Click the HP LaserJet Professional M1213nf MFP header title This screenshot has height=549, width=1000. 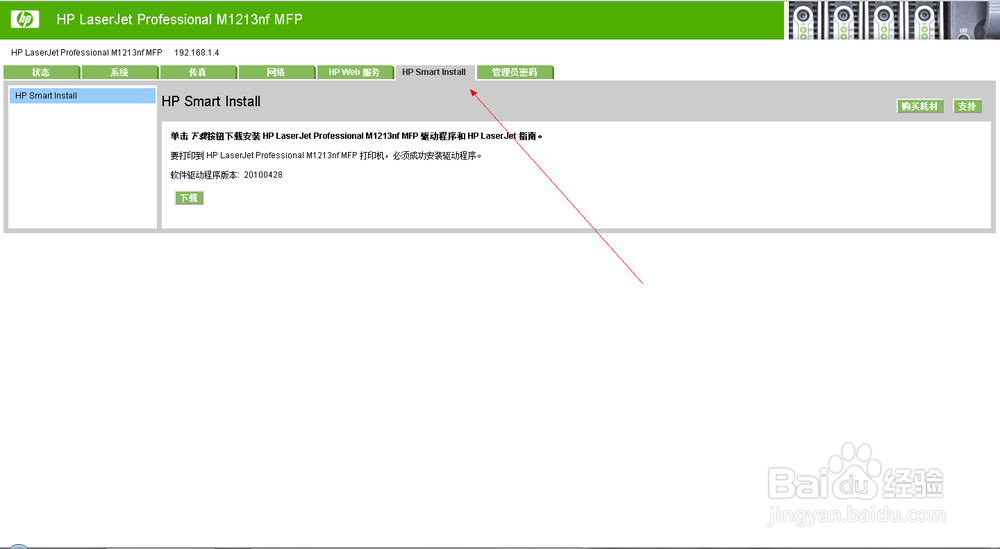[179, 19]
